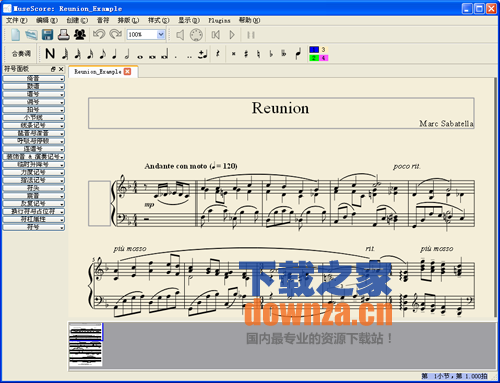Select the blue voice 1 swatch

pos(314,49)
